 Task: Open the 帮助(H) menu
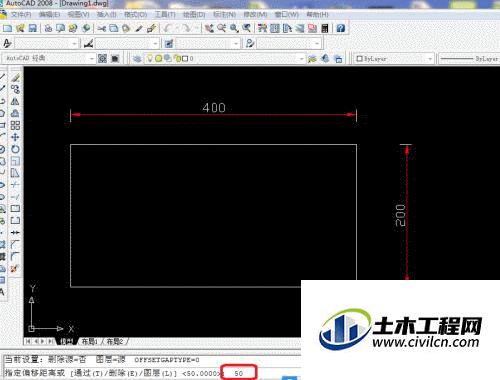317,15
